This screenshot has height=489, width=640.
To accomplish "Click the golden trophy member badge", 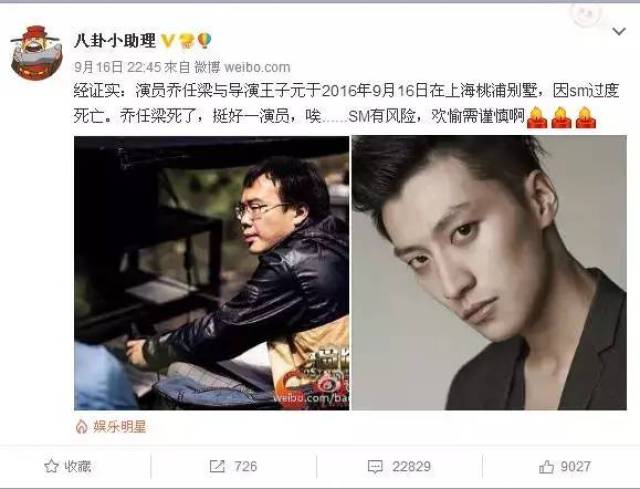I will (x=186, y=40).
